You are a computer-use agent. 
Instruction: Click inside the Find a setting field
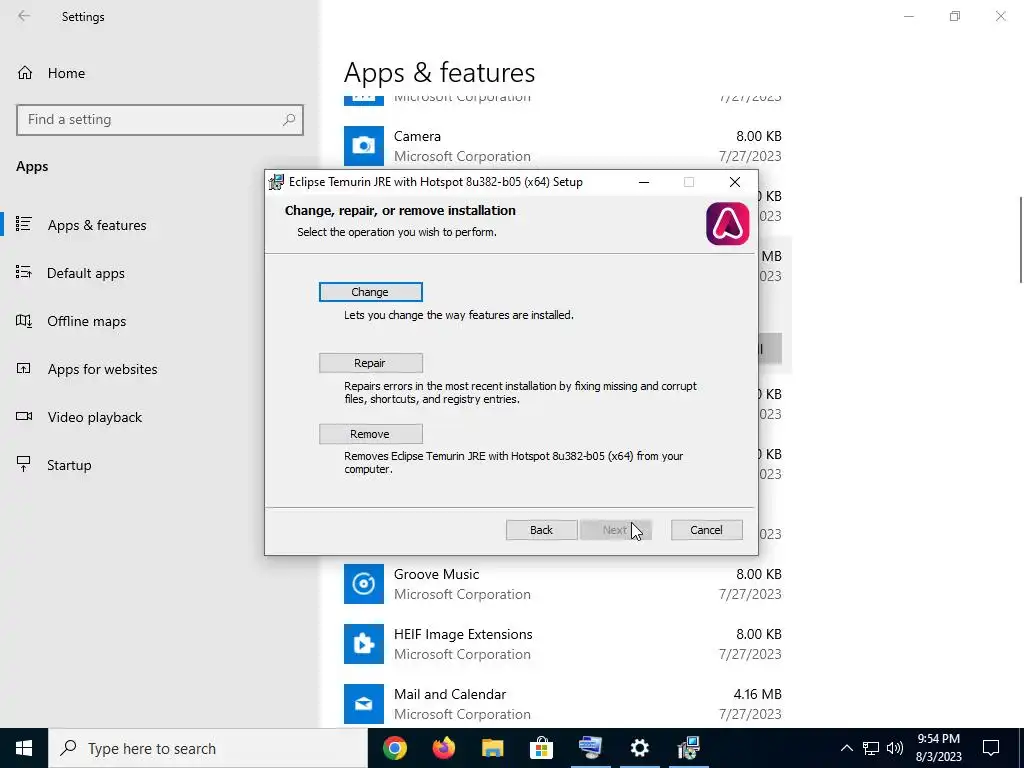coord(160,120)
